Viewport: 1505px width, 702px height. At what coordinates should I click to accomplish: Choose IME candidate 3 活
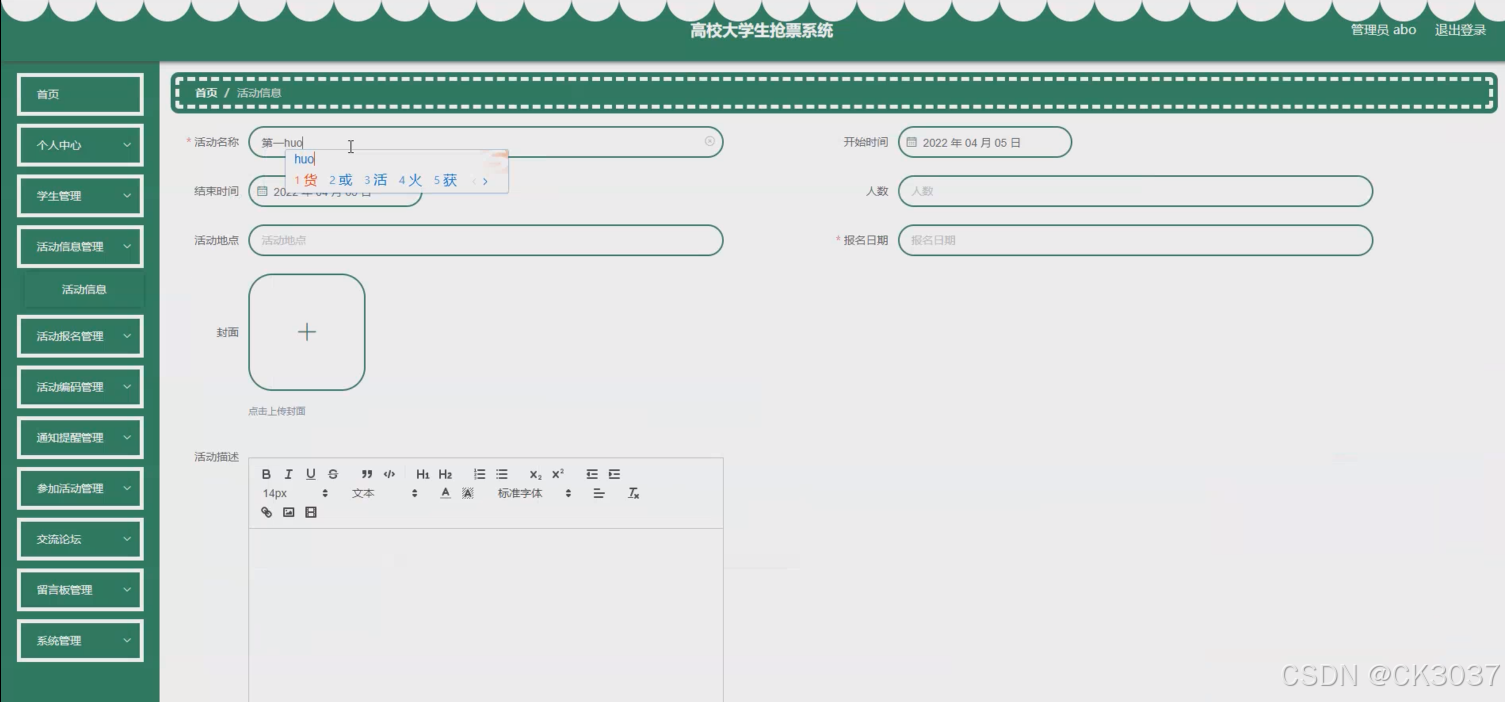point(376,180)
